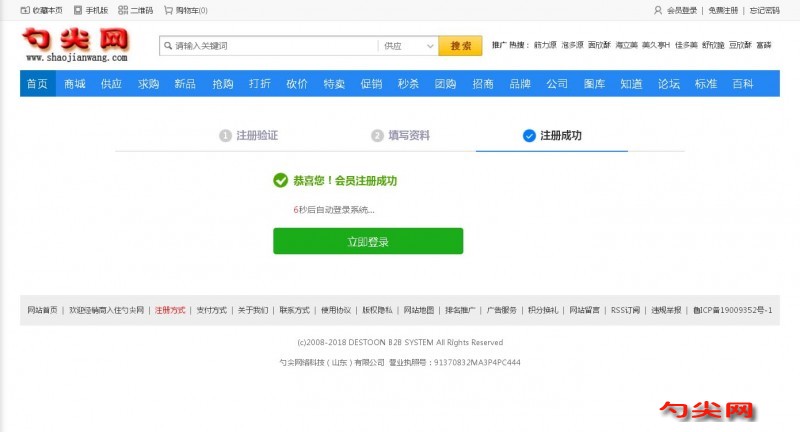Click the 免费注册 link at top
Image resolution: width=800 pixels, height=432 pixels.
pos(723,10)
